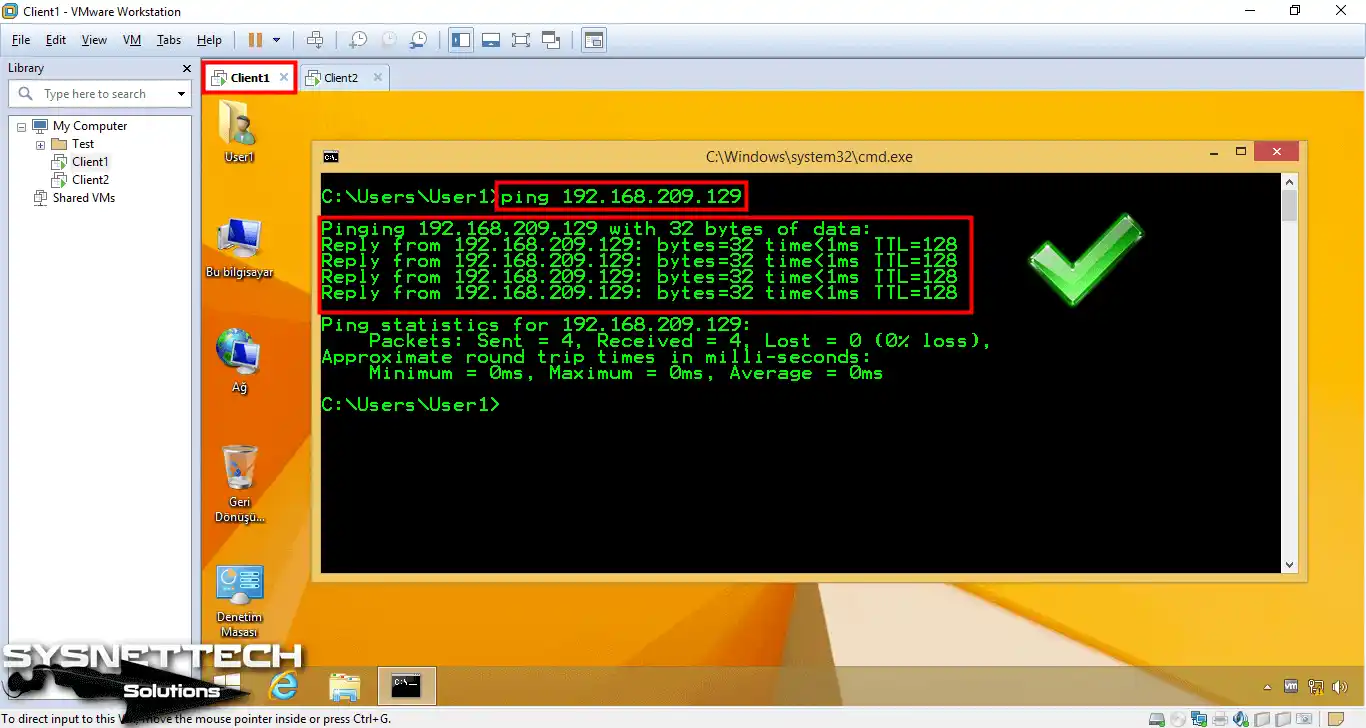Click the hard disk status icon in VM status bar

point(1157,718)
